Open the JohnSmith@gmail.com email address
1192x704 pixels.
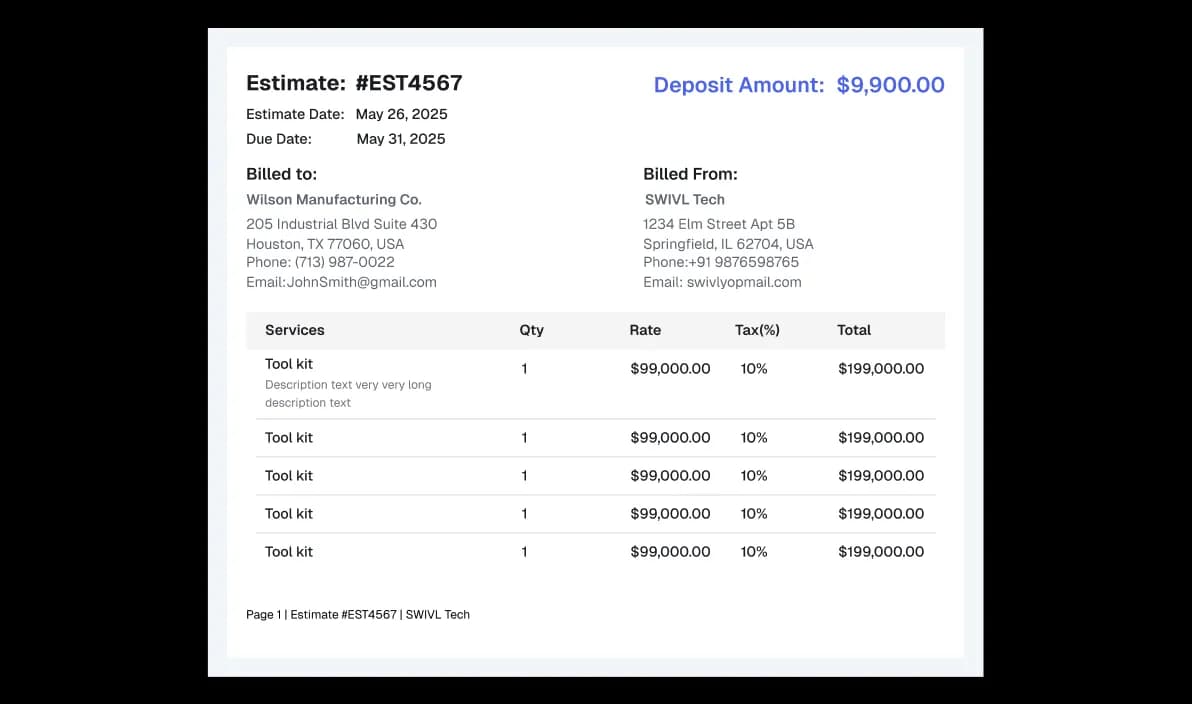[361, 282]
